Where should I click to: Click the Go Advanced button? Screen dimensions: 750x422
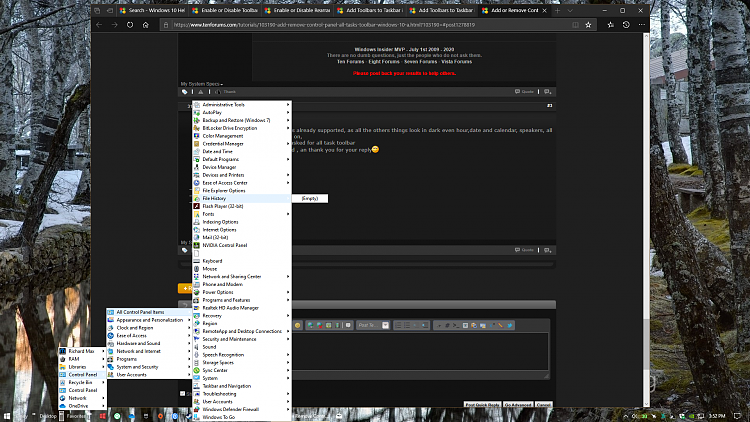pos(518,405)
